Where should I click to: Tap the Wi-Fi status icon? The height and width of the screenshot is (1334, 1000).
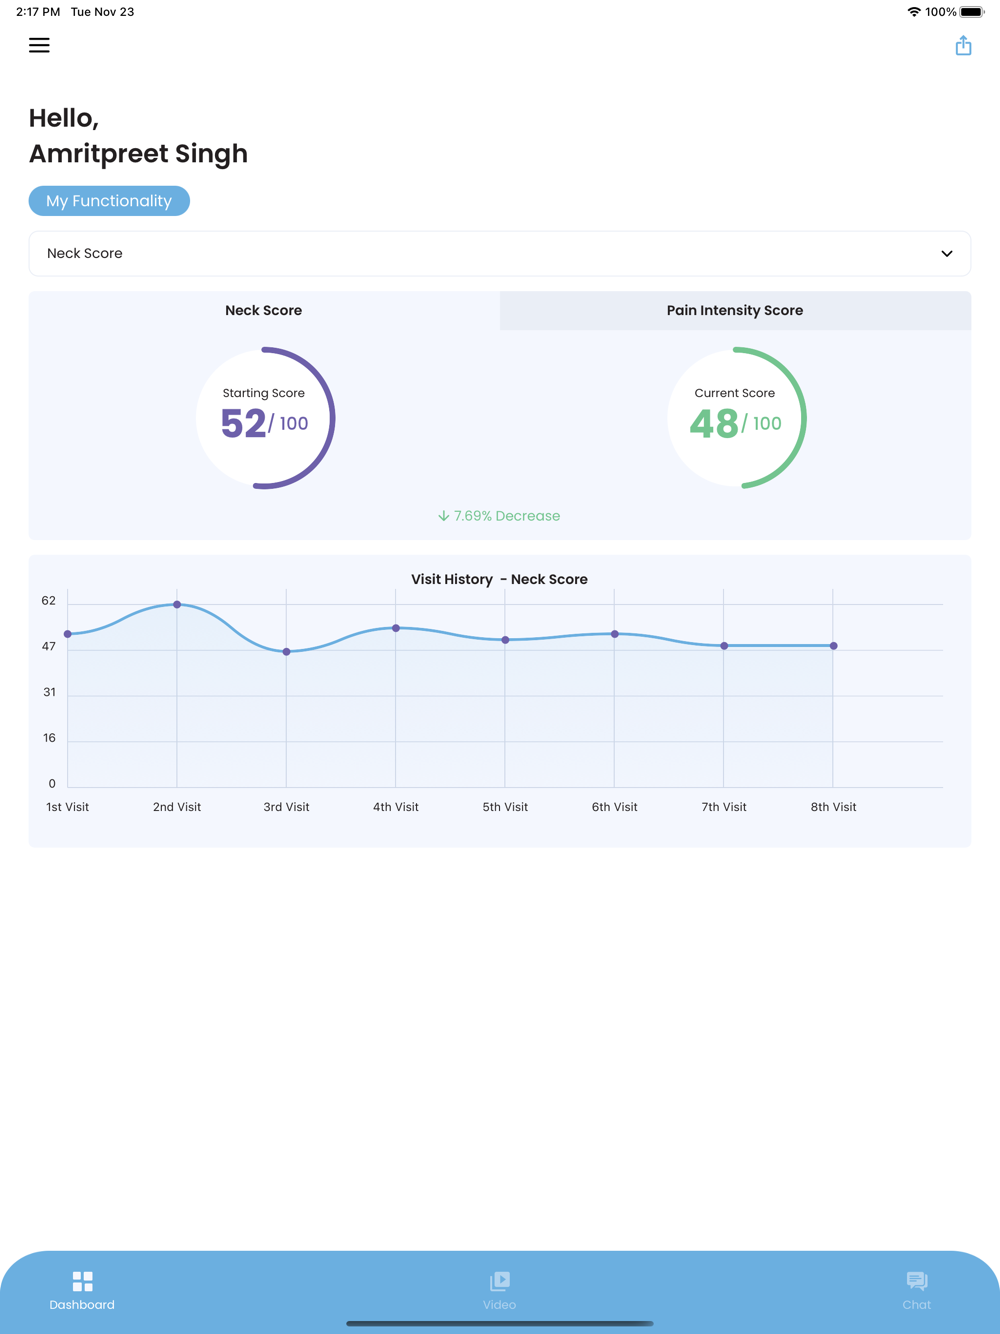913,12
